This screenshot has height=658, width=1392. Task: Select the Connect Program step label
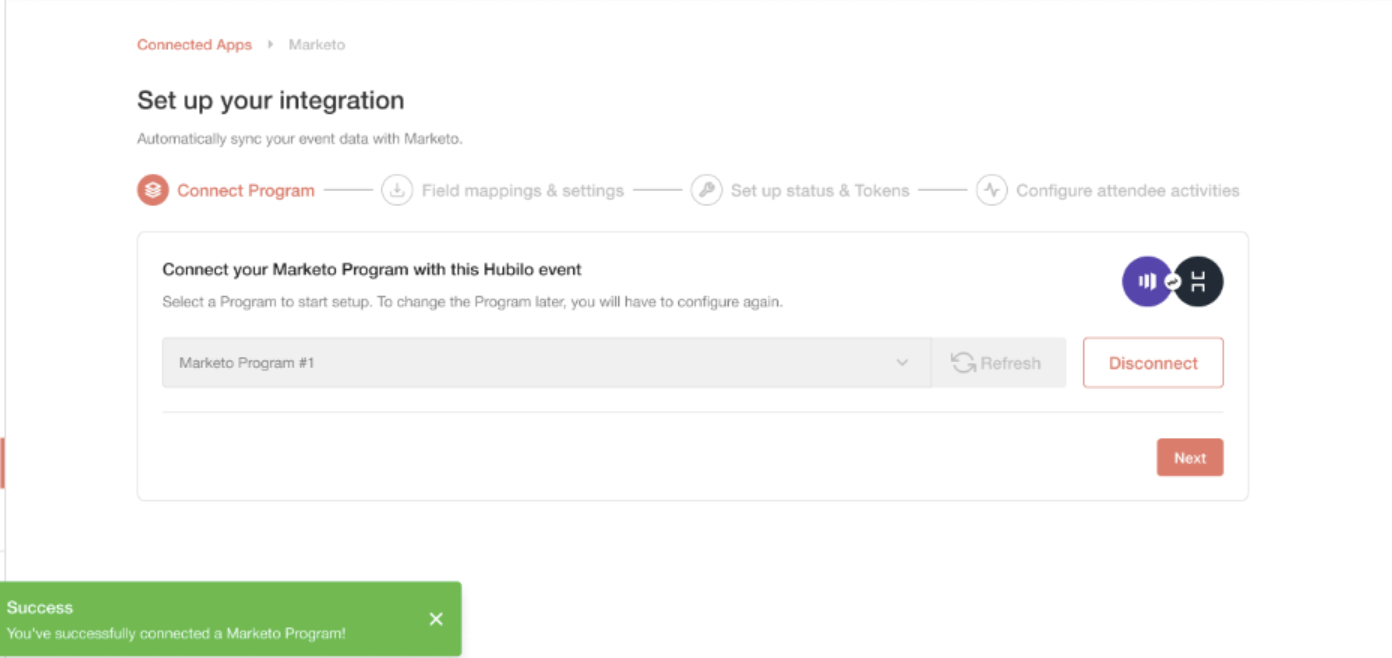point(246,190)
